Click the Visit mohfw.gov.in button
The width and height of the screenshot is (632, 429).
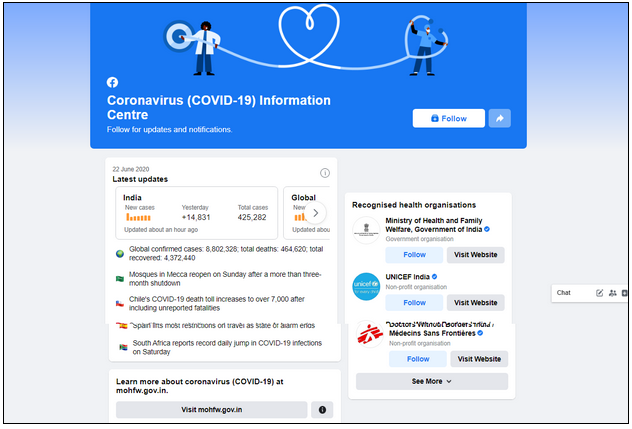click(x=212, y=410)
